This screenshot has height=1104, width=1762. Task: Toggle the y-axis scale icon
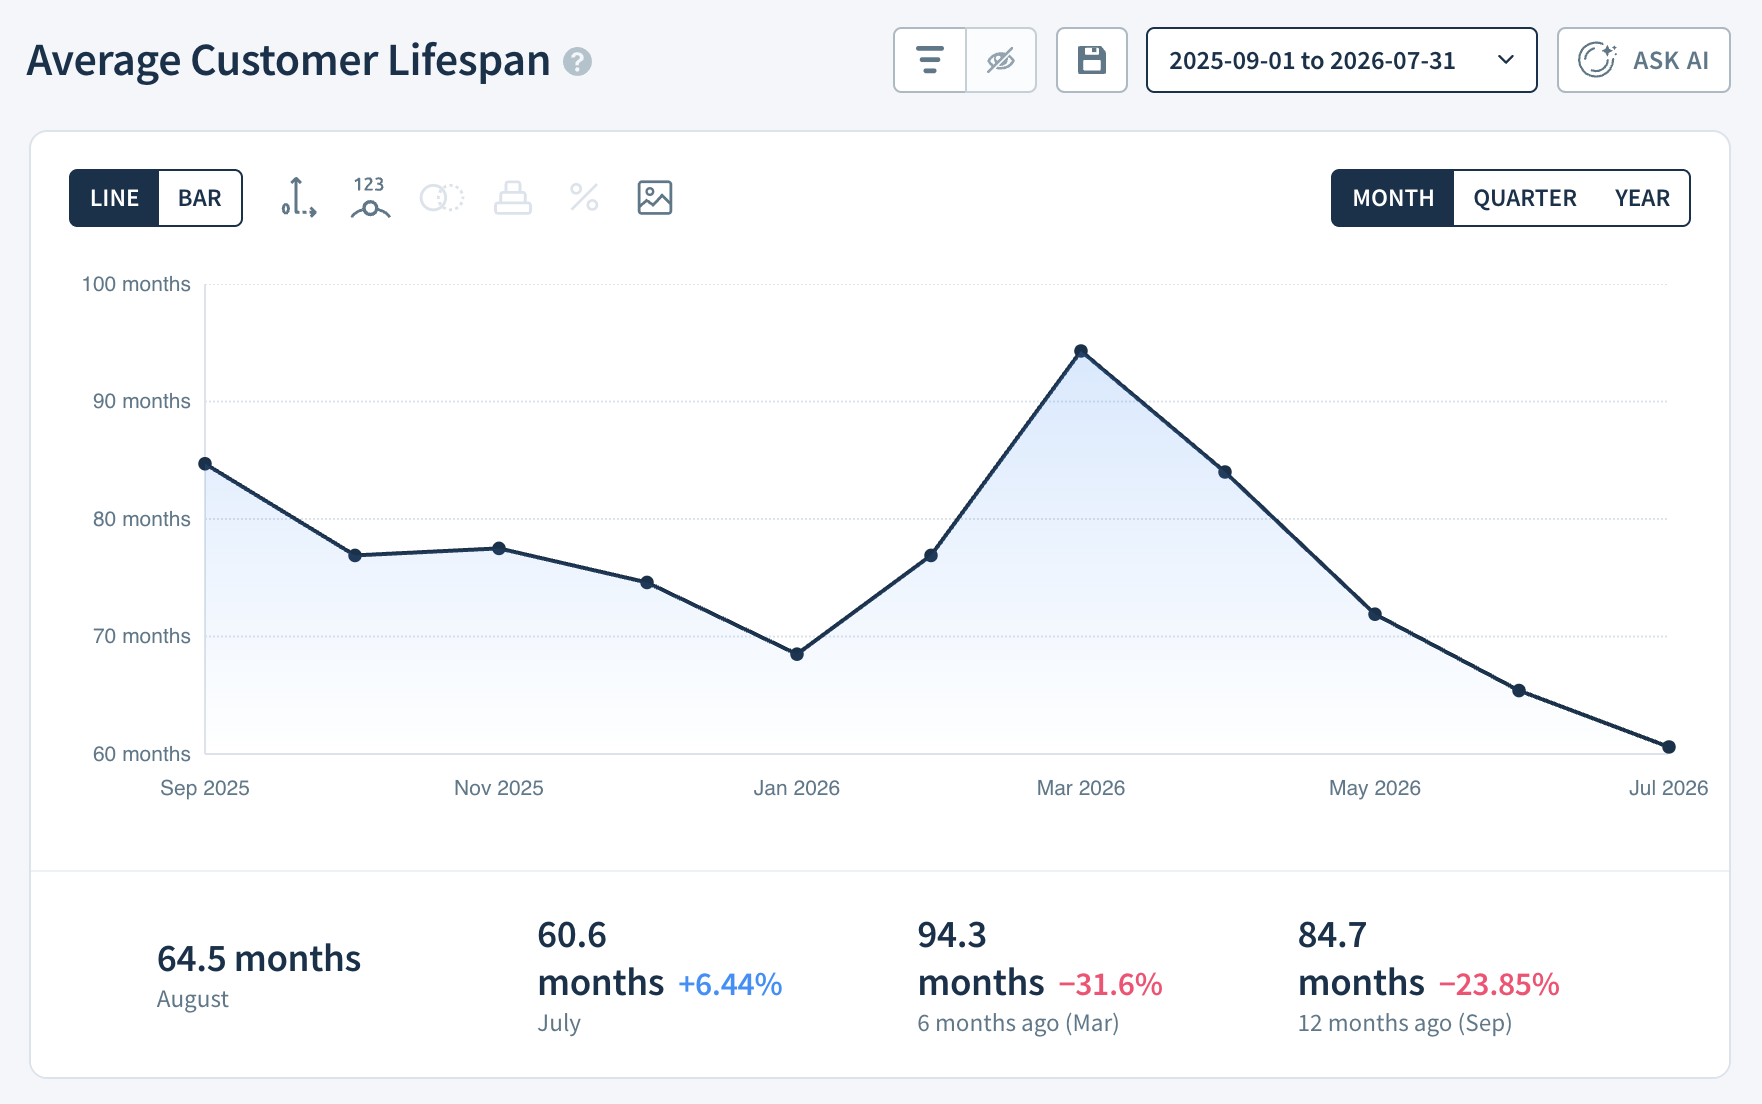[298, 198]
